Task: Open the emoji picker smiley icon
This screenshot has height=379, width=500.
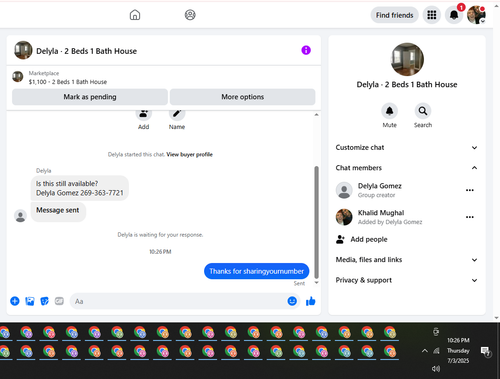Action: point(292,301)
